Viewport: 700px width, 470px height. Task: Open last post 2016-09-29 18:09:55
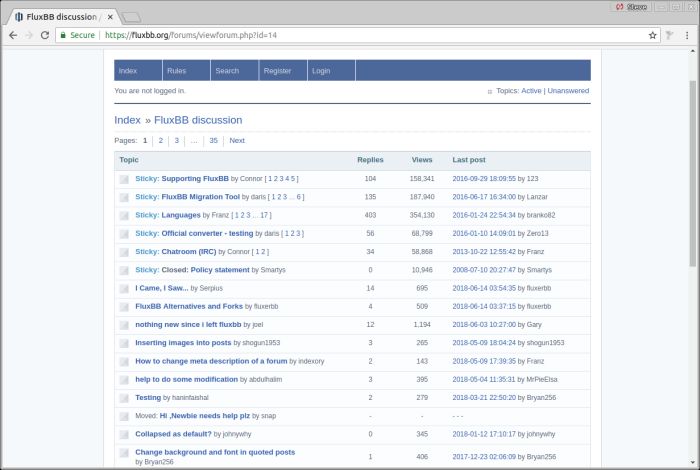click(x=484, y=179)
